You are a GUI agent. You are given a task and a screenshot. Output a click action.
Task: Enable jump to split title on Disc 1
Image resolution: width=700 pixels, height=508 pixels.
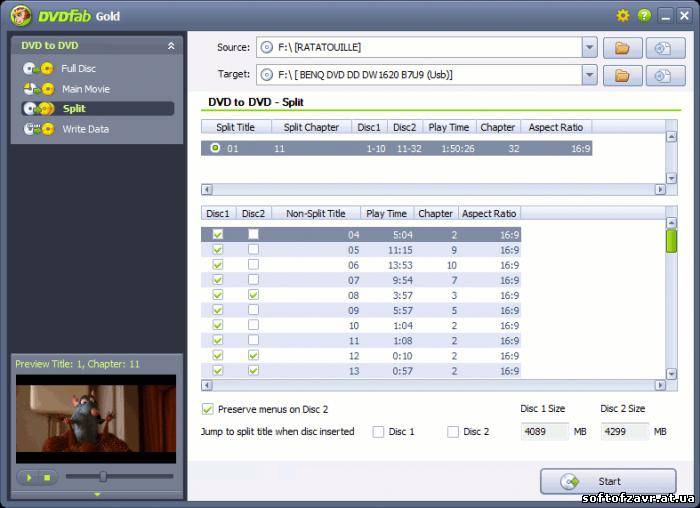click(x=378, y=432)
